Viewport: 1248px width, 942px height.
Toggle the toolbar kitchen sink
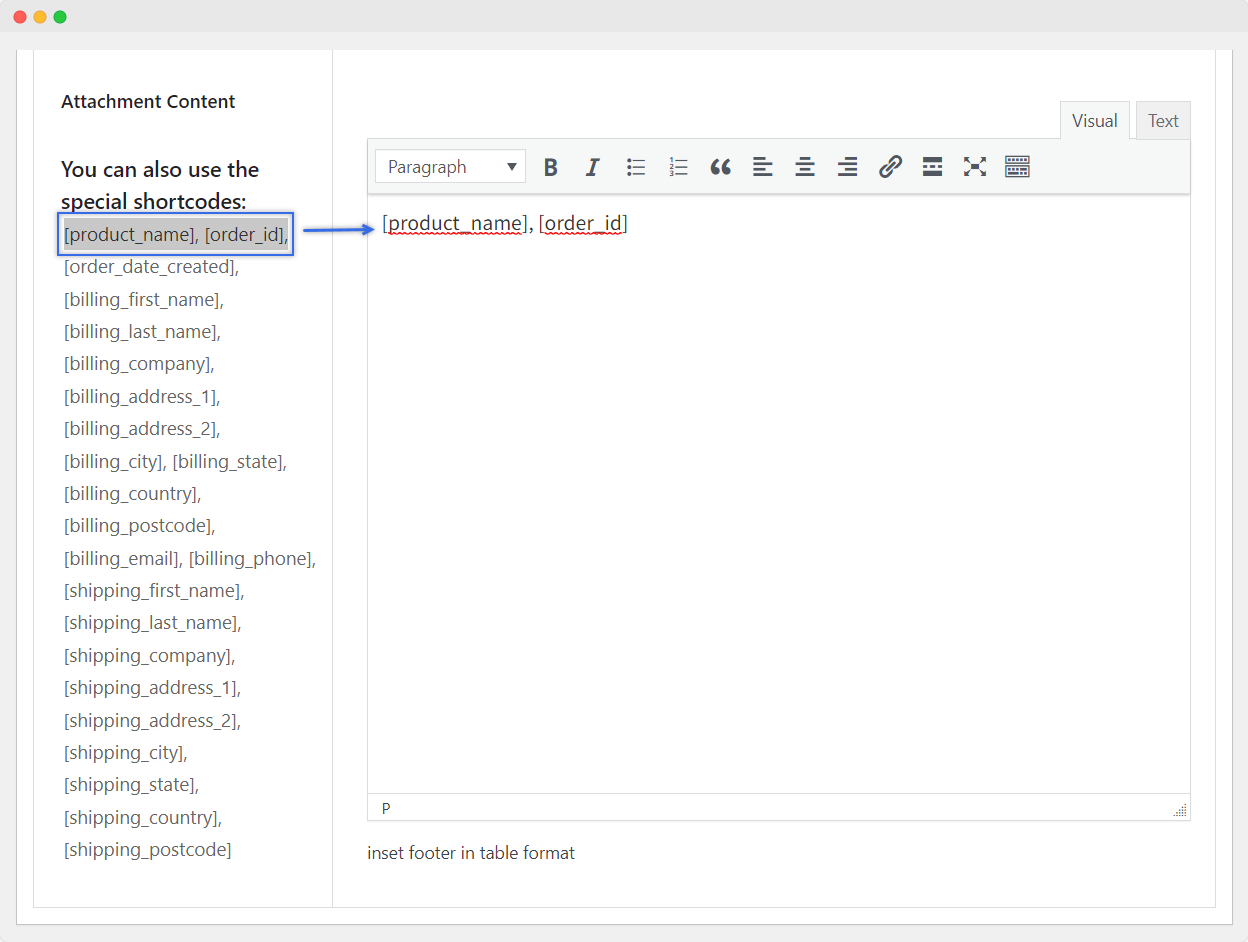point(1017,167)
